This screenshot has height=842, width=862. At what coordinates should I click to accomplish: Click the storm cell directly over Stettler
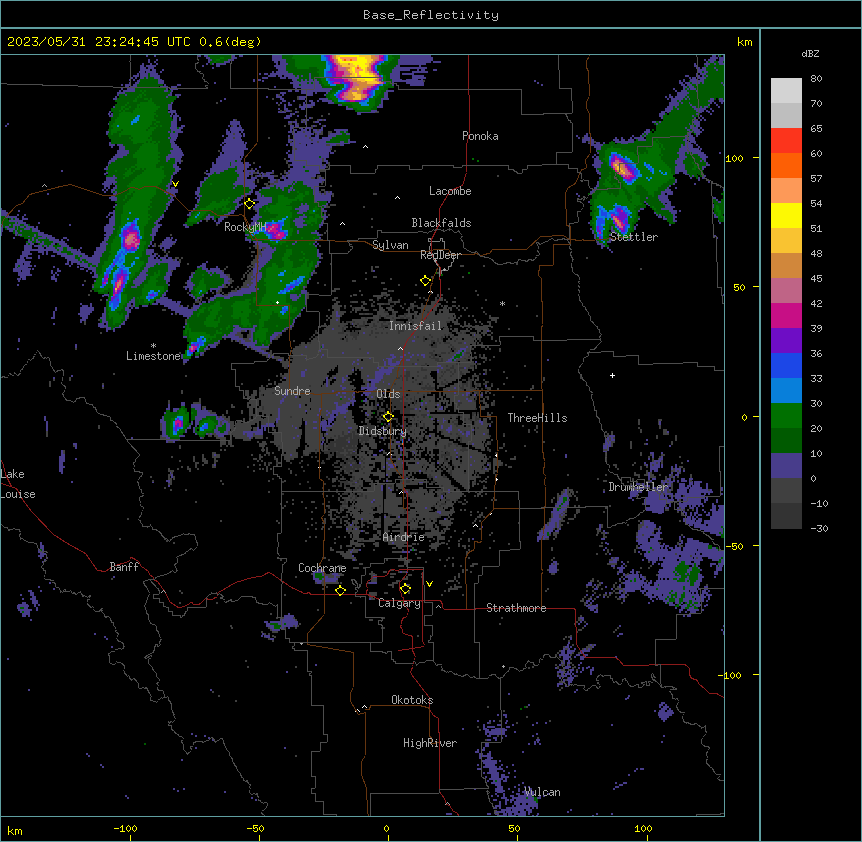(615, 219)
